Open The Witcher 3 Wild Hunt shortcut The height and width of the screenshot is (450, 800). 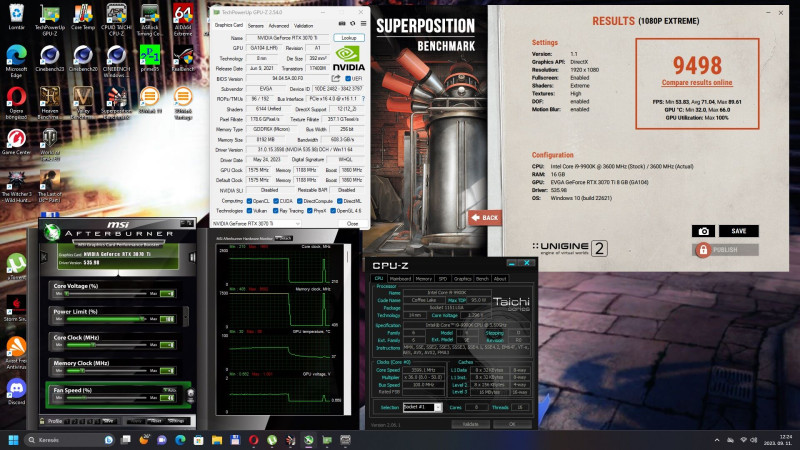16,187
